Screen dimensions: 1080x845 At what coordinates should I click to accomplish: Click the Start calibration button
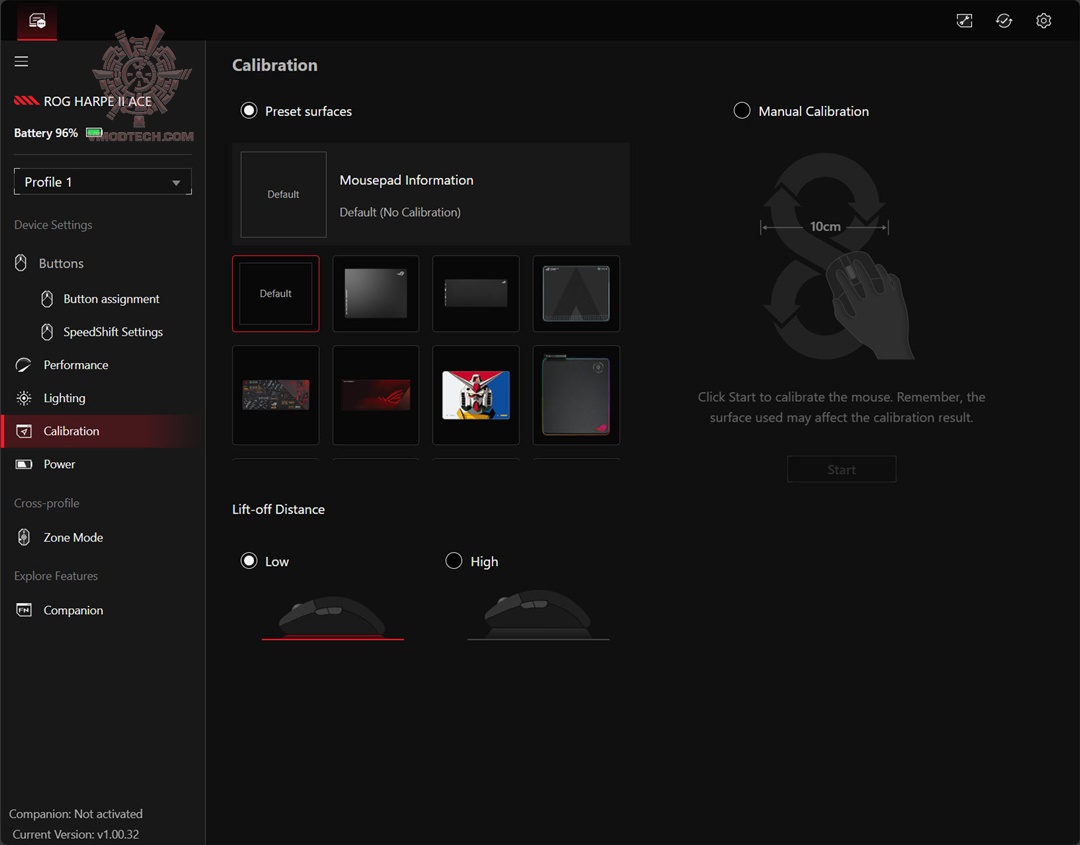click(x=841, y=470)
